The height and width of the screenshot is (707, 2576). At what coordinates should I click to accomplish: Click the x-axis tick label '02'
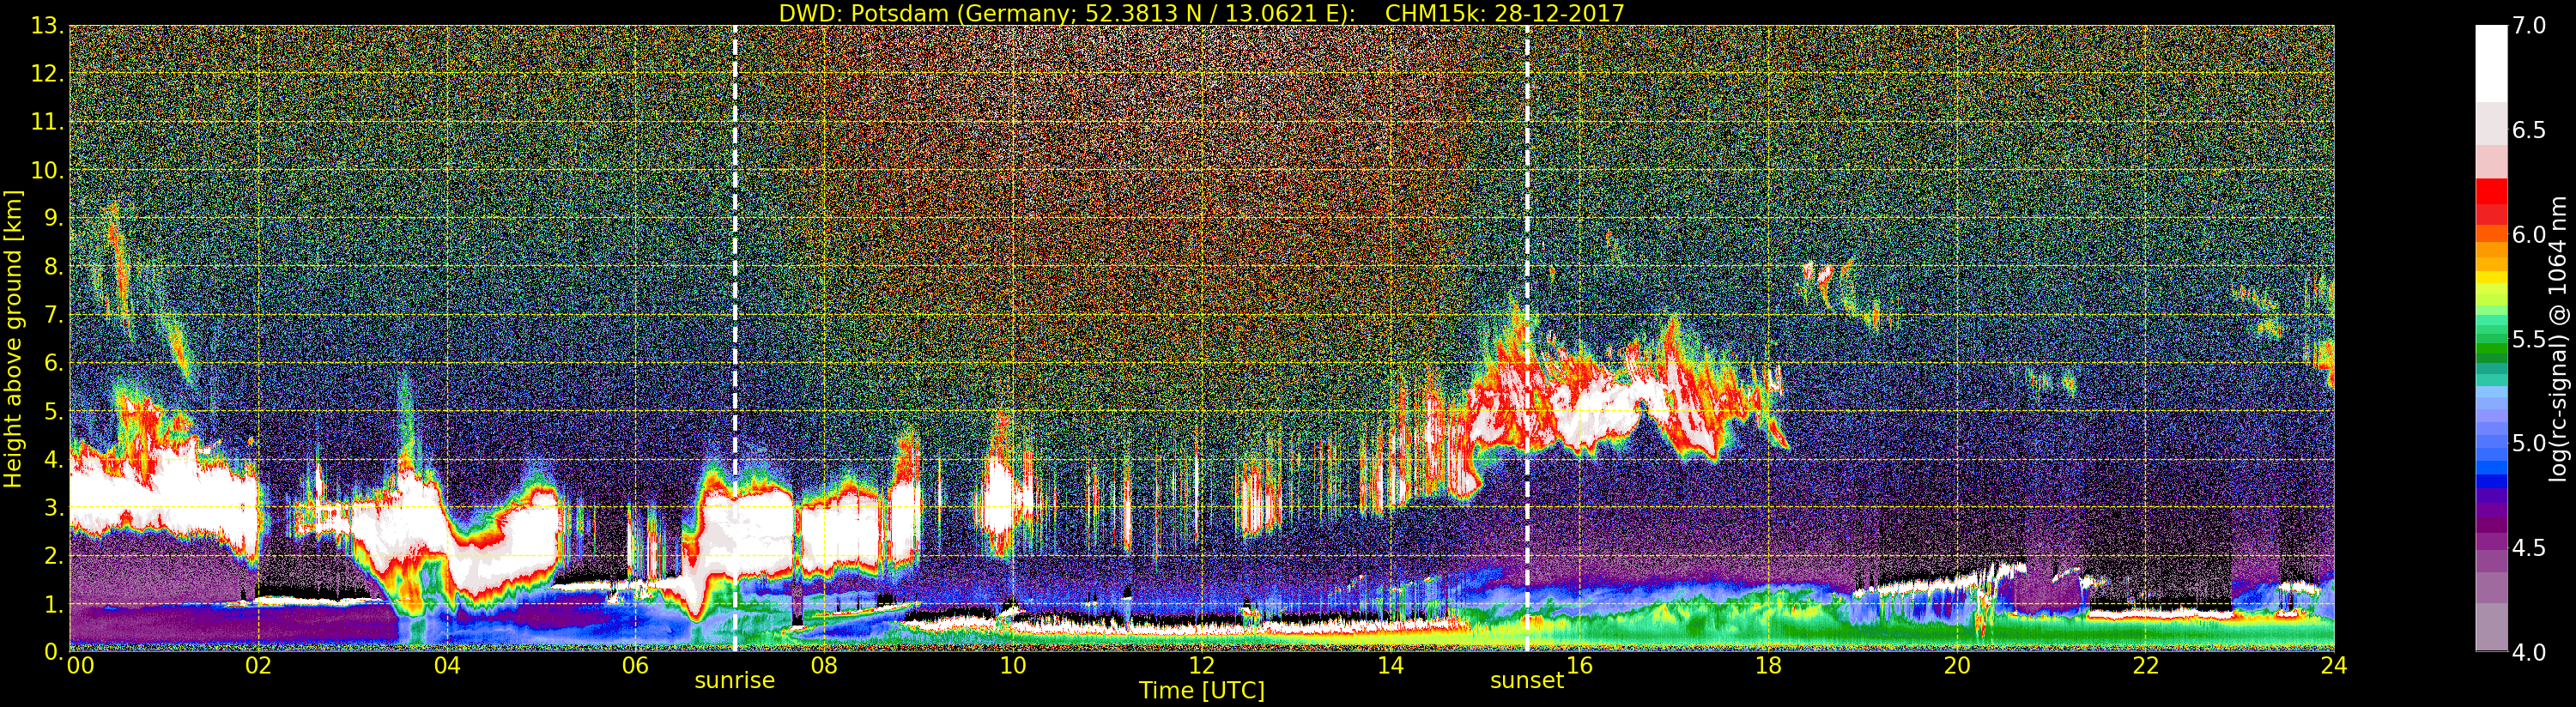tap(258, 665)
